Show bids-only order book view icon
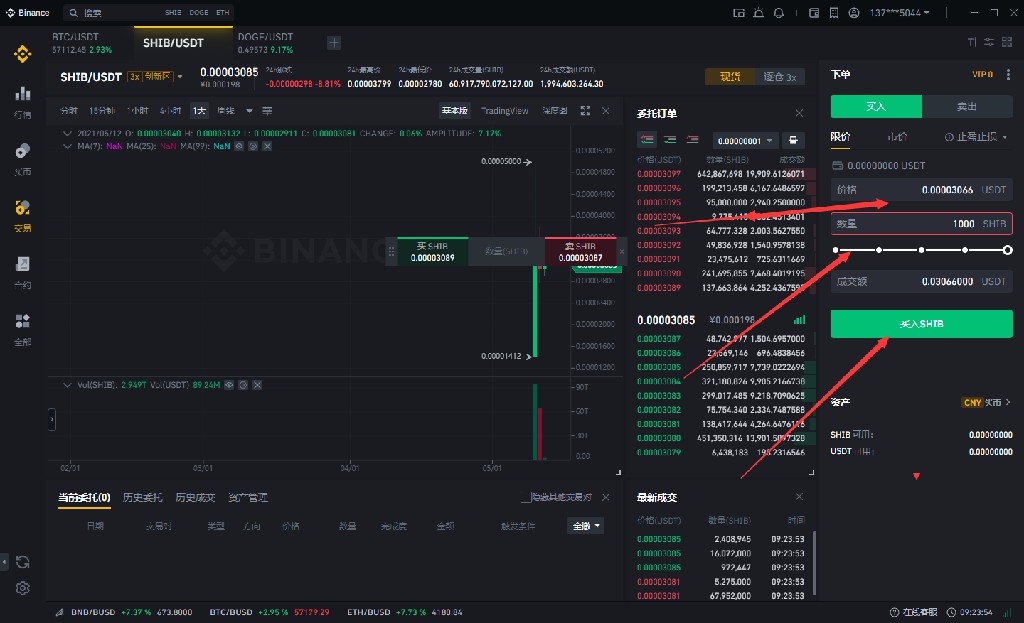The width and height of the screenshot is (1024, 623). (x=670, y=140)
